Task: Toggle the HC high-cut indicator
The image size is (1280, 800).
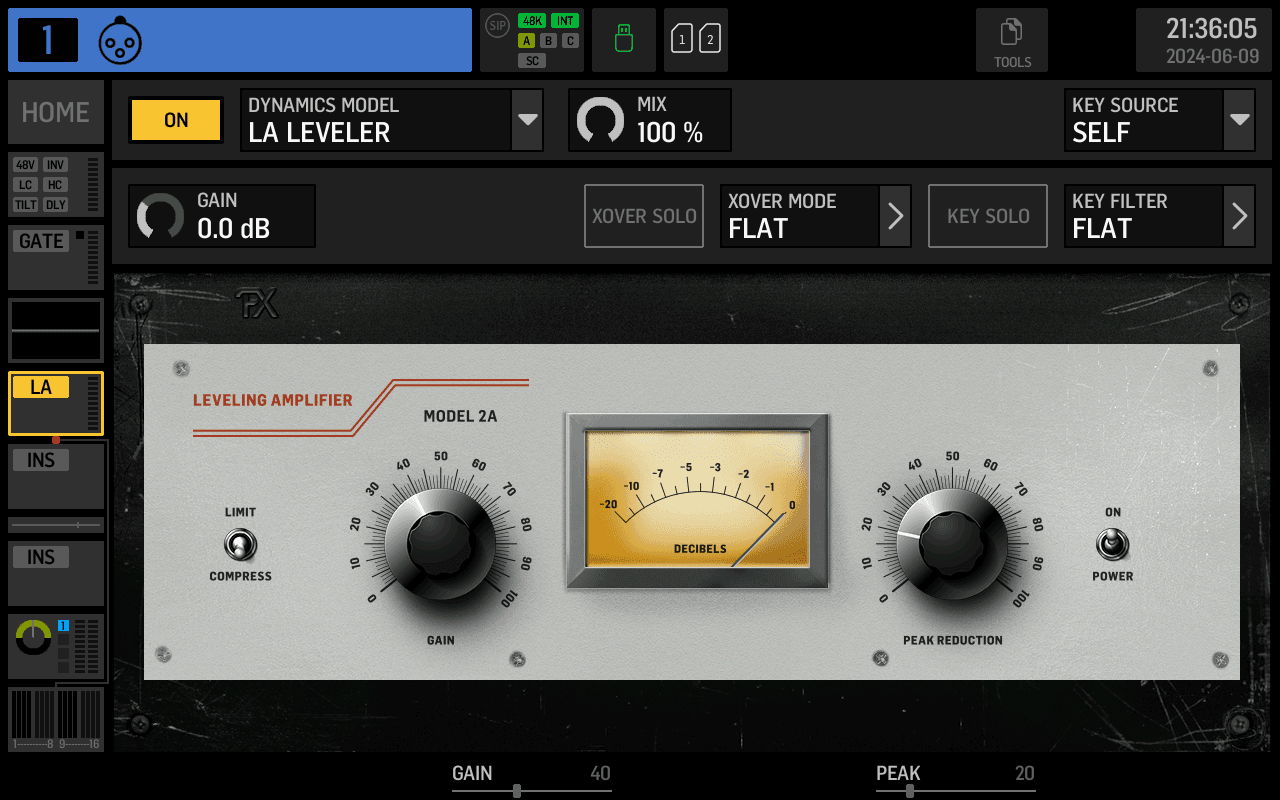Action: (55, 185)
